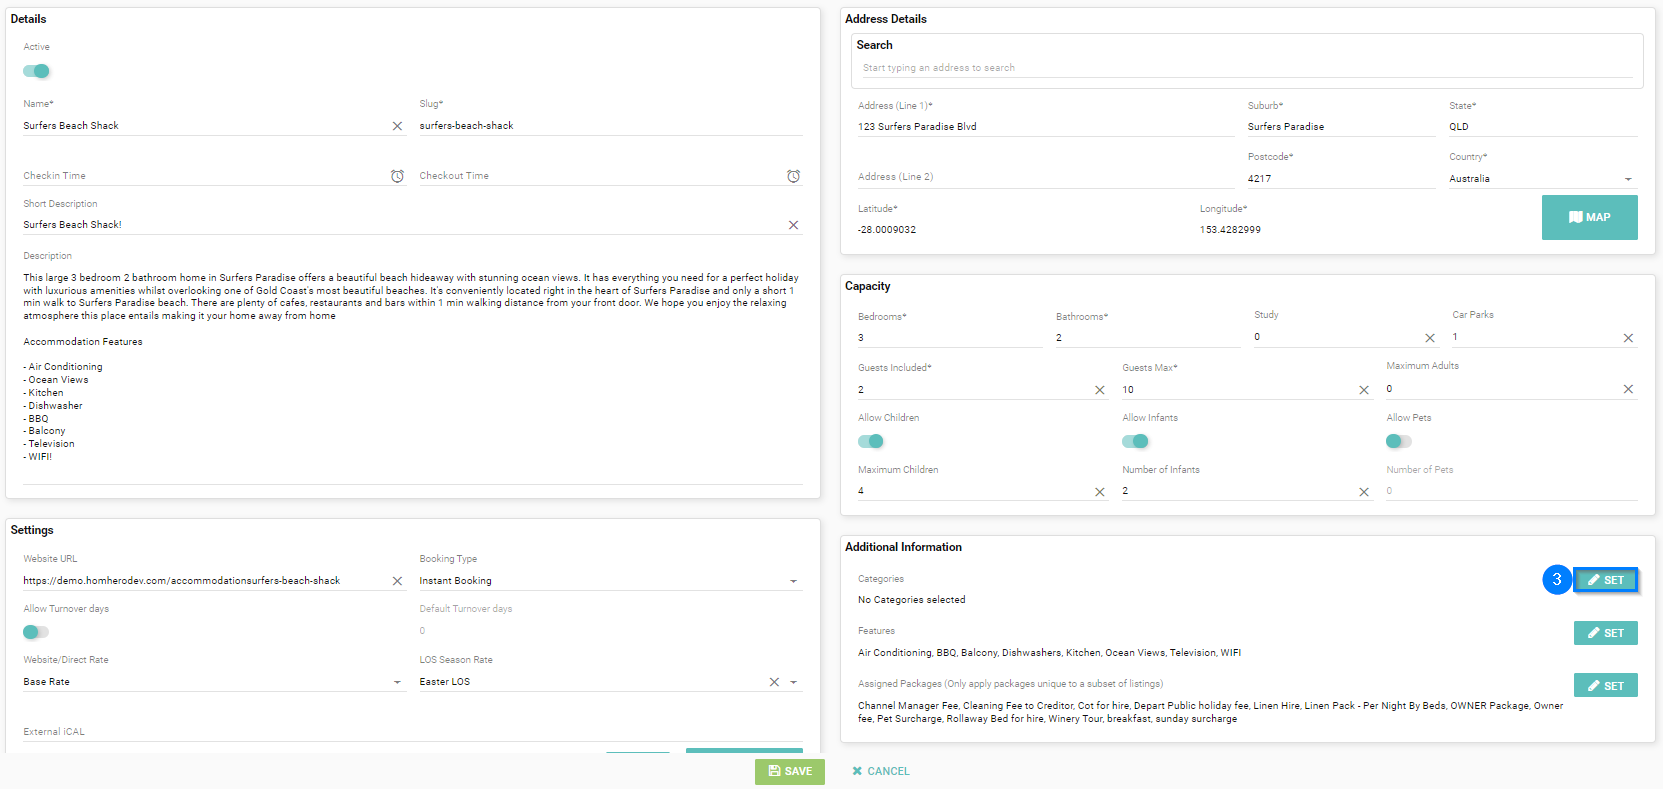
Task: Clear the Car Parks value
Action: click(x=1628, y=338)
